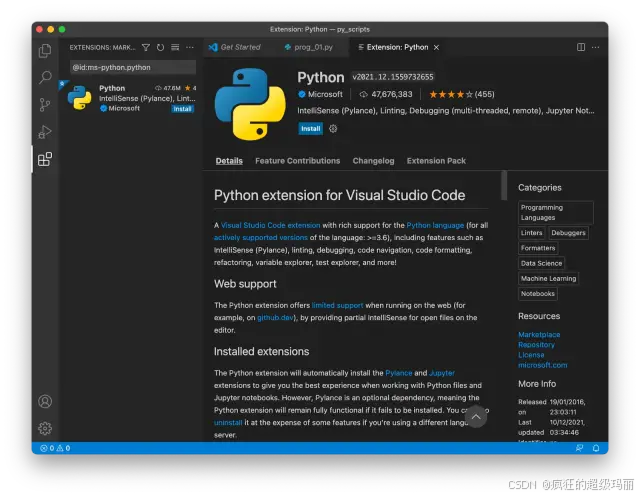Image resolution: width=640 pixels, height=496 pixels.
Task: Open the Jupyter link
Action: 442,373
